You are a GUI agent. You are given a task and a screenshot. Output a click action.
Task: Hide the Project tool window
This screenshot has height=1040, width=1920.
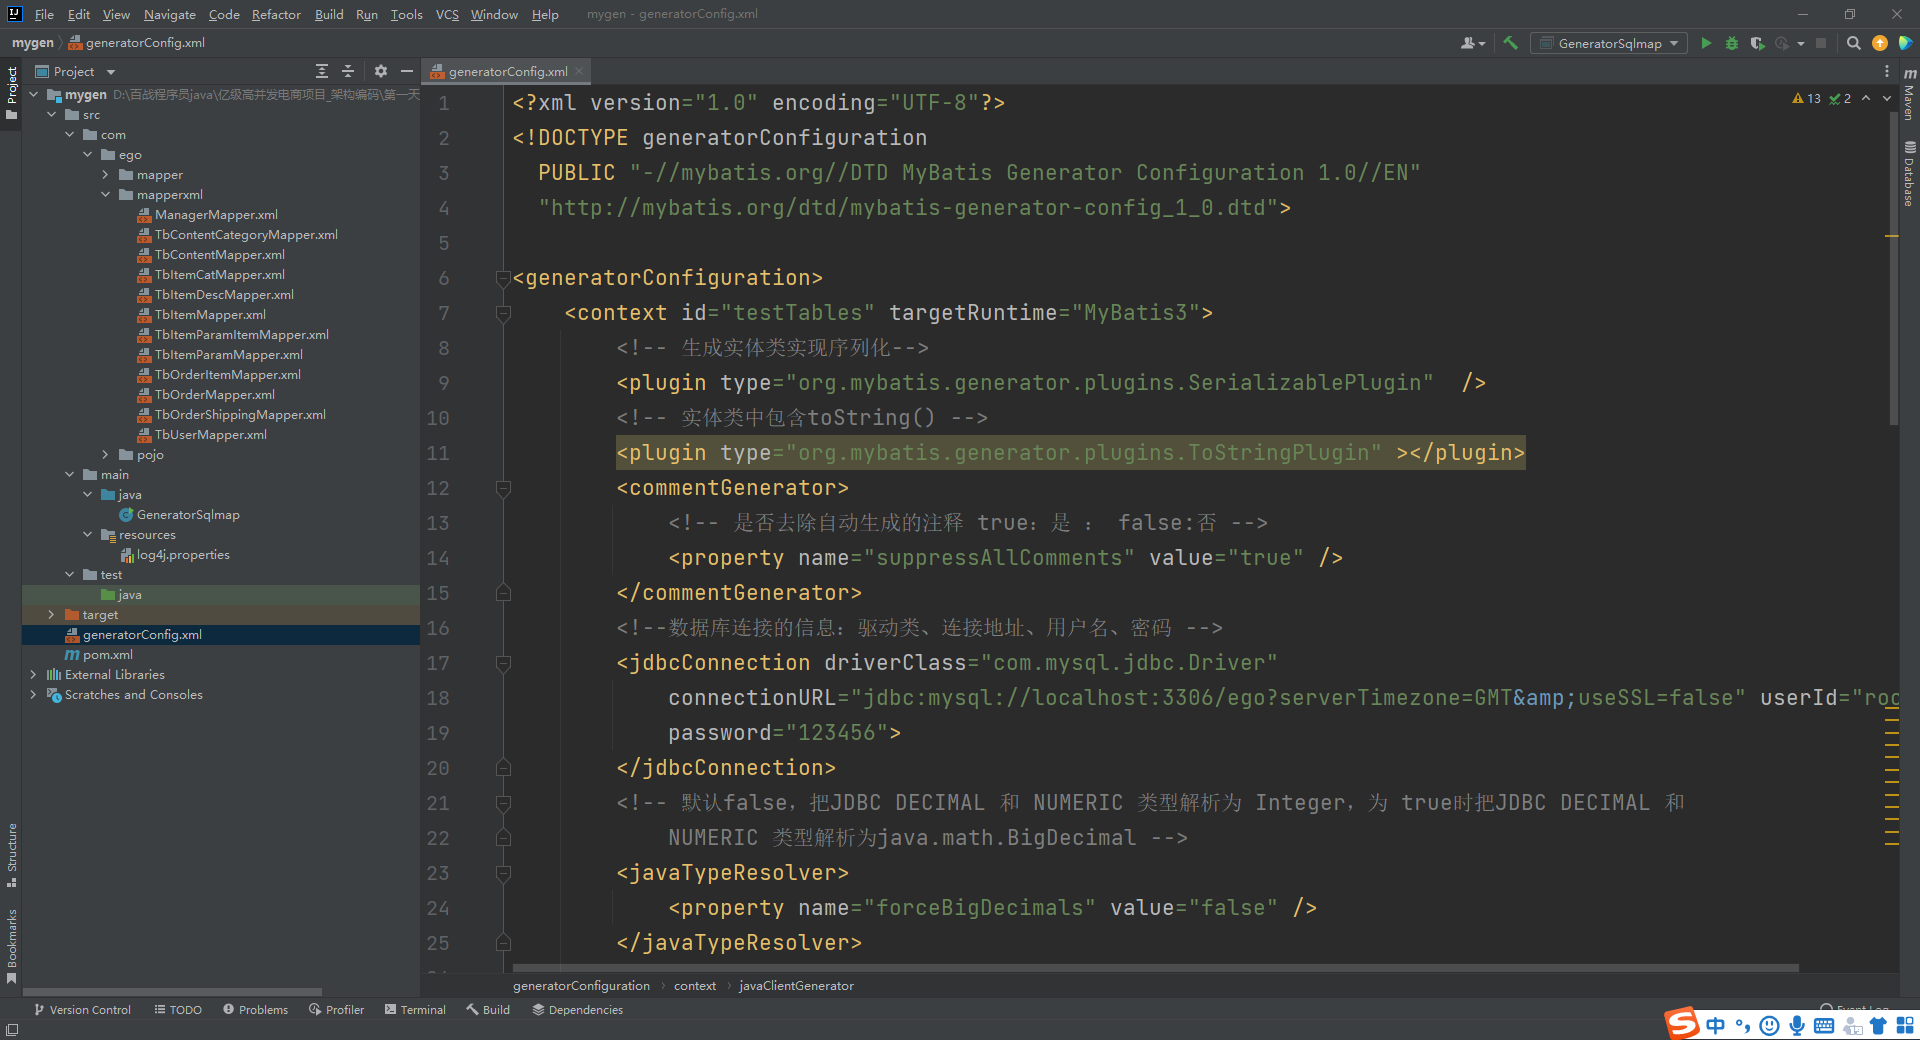coord(406,71)
